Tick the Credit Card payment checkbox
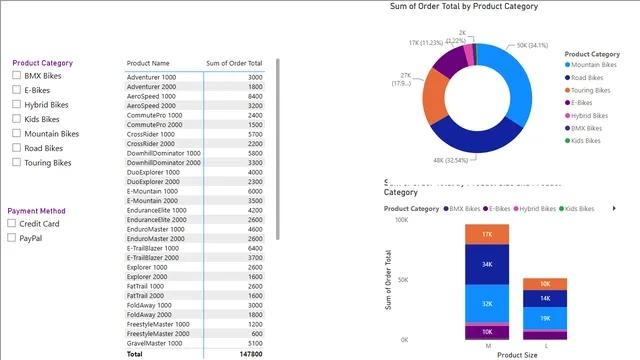The image size is (640, 360). (11, 223)
